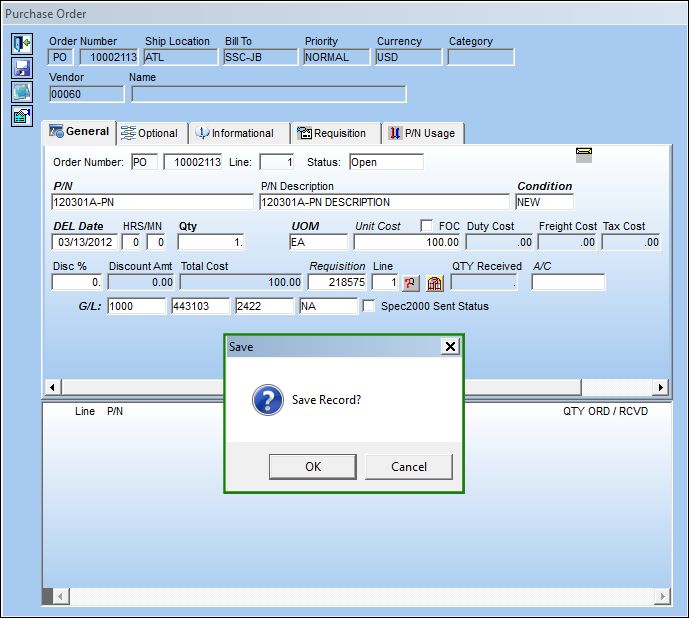Click the Priority field NORMAL
689x618 pixels.
coord(337,57)
